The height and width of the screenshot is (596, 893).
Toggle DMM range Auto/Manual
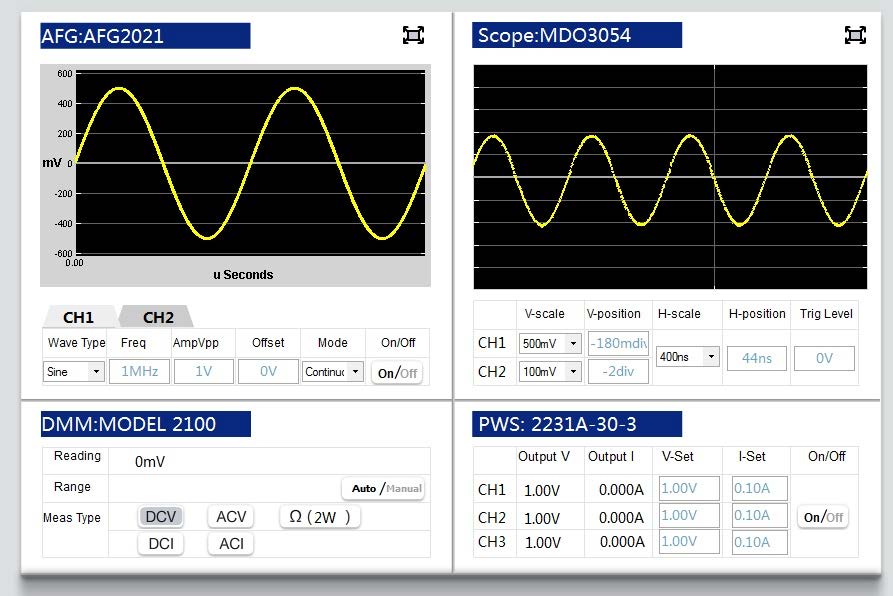(x=385, y=489)
